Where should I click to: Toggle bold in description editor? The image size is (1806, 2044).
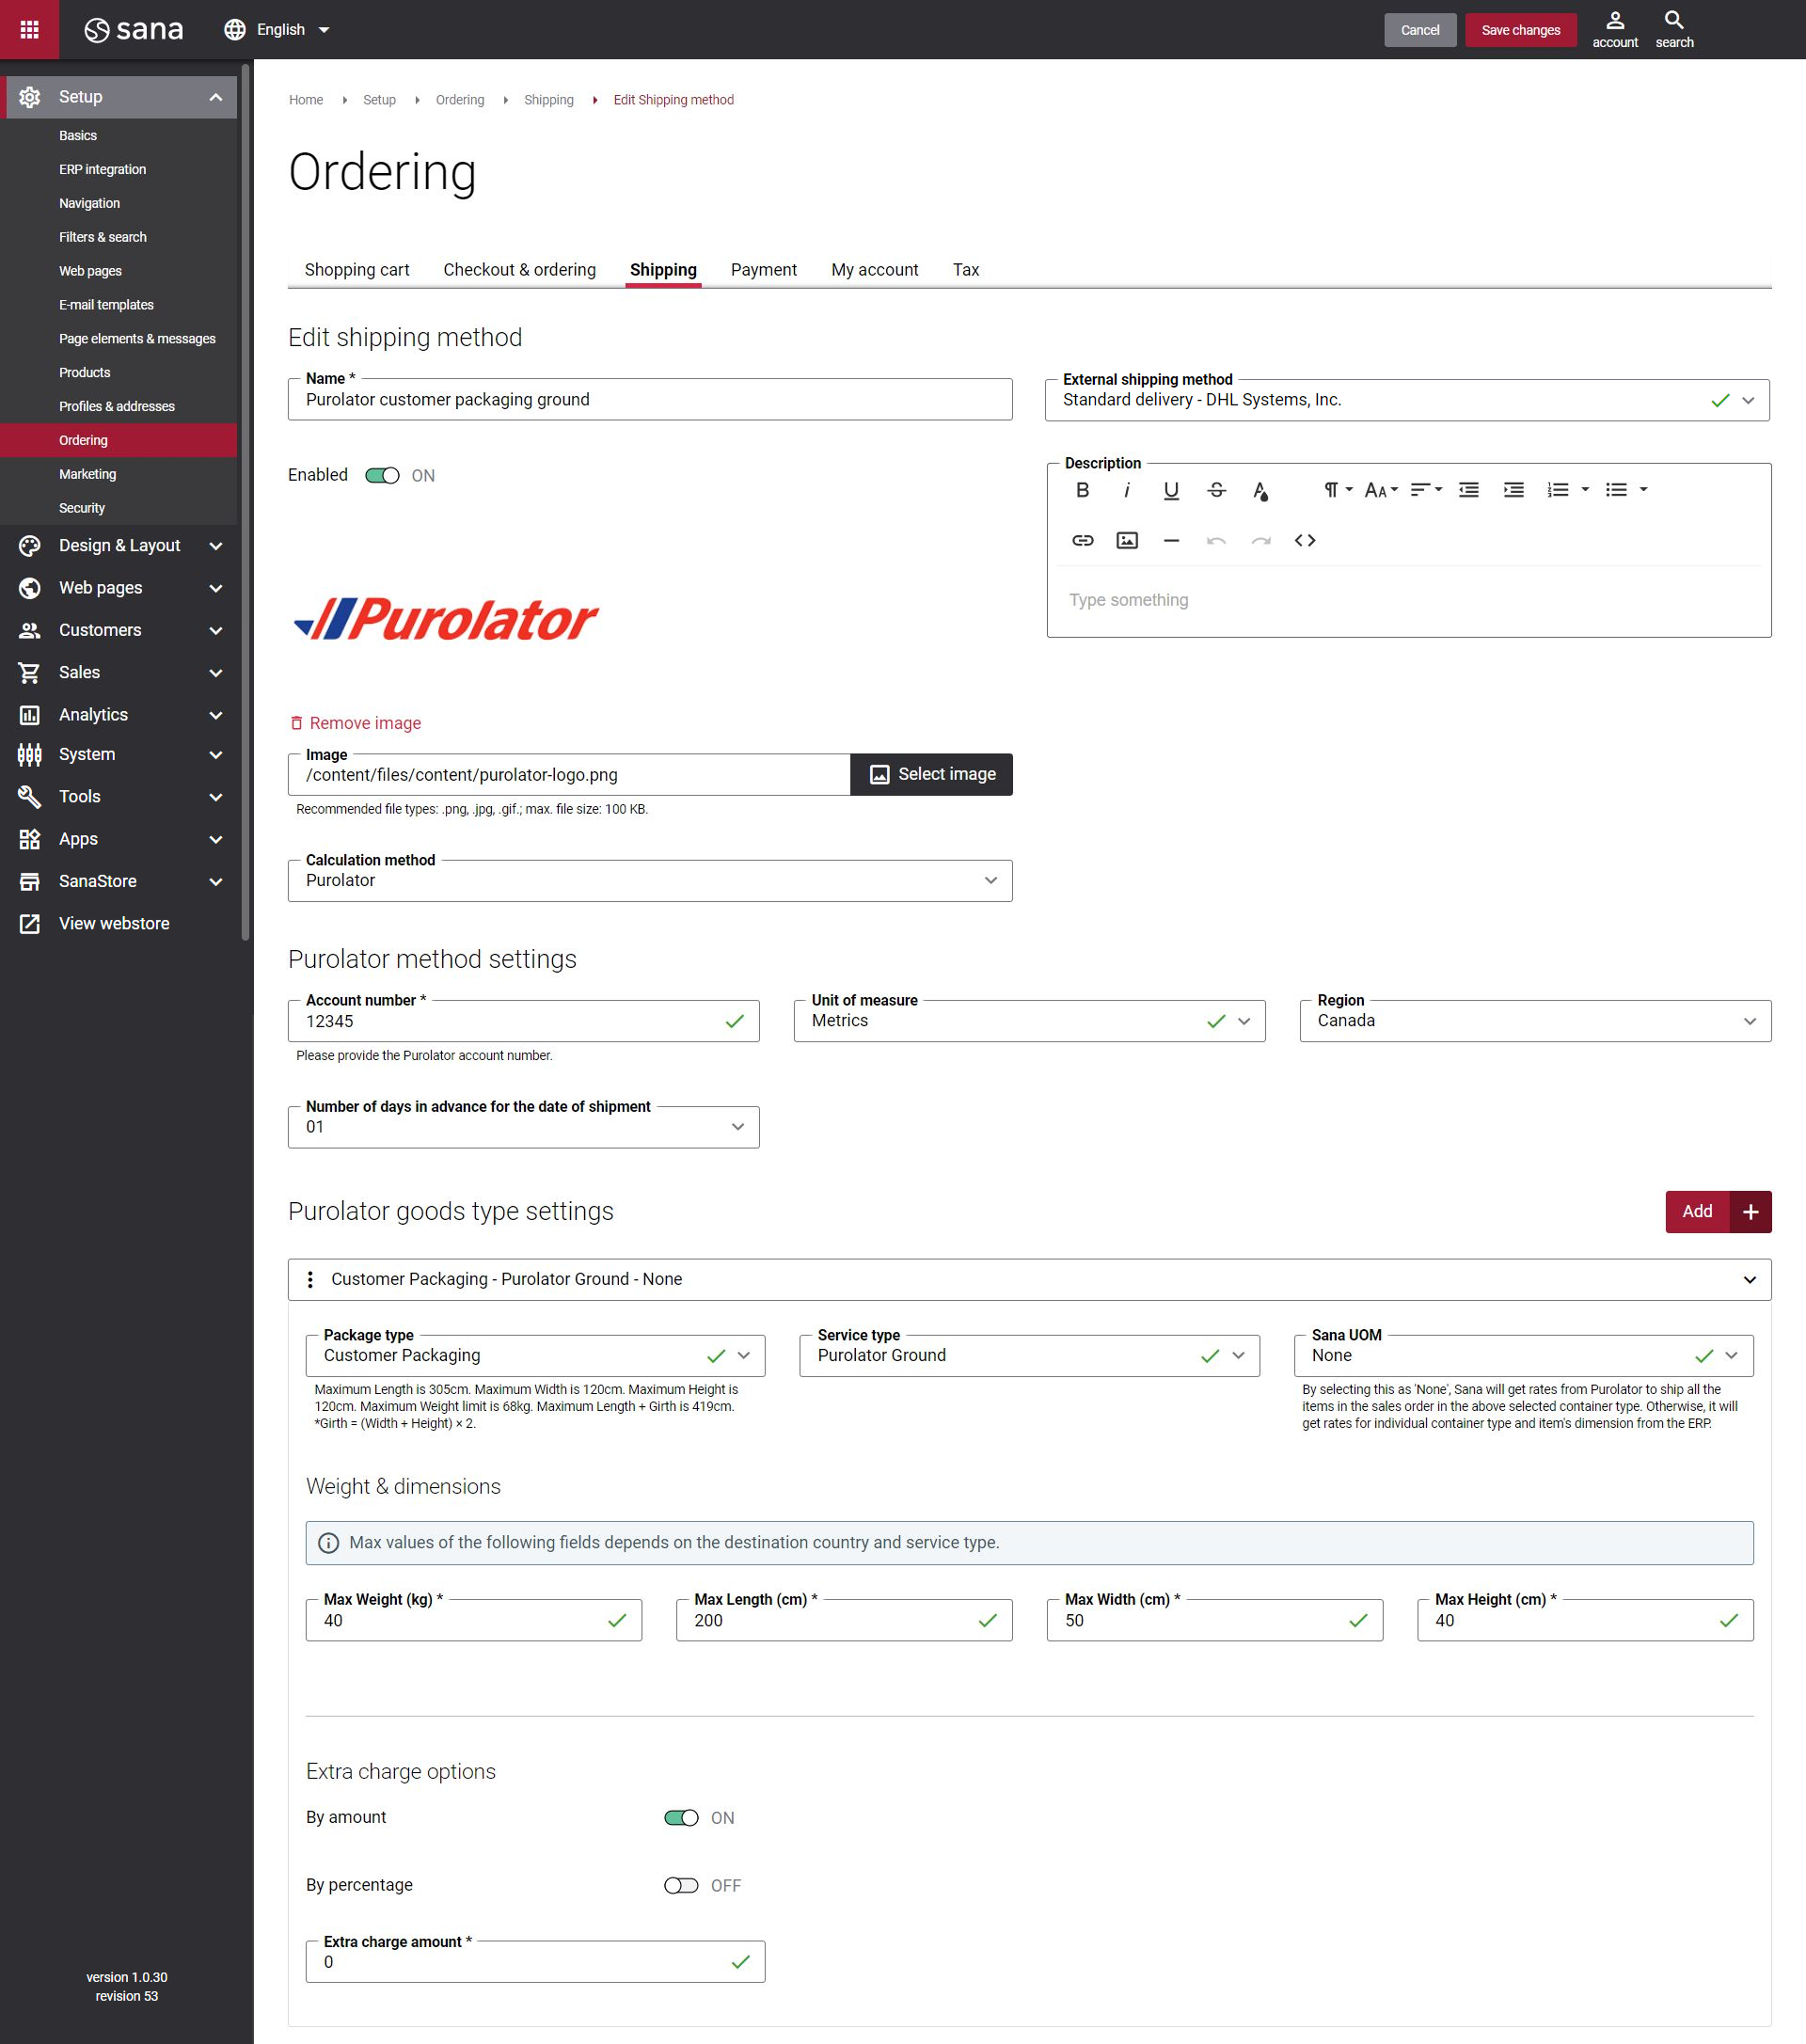pos(1082,490)
